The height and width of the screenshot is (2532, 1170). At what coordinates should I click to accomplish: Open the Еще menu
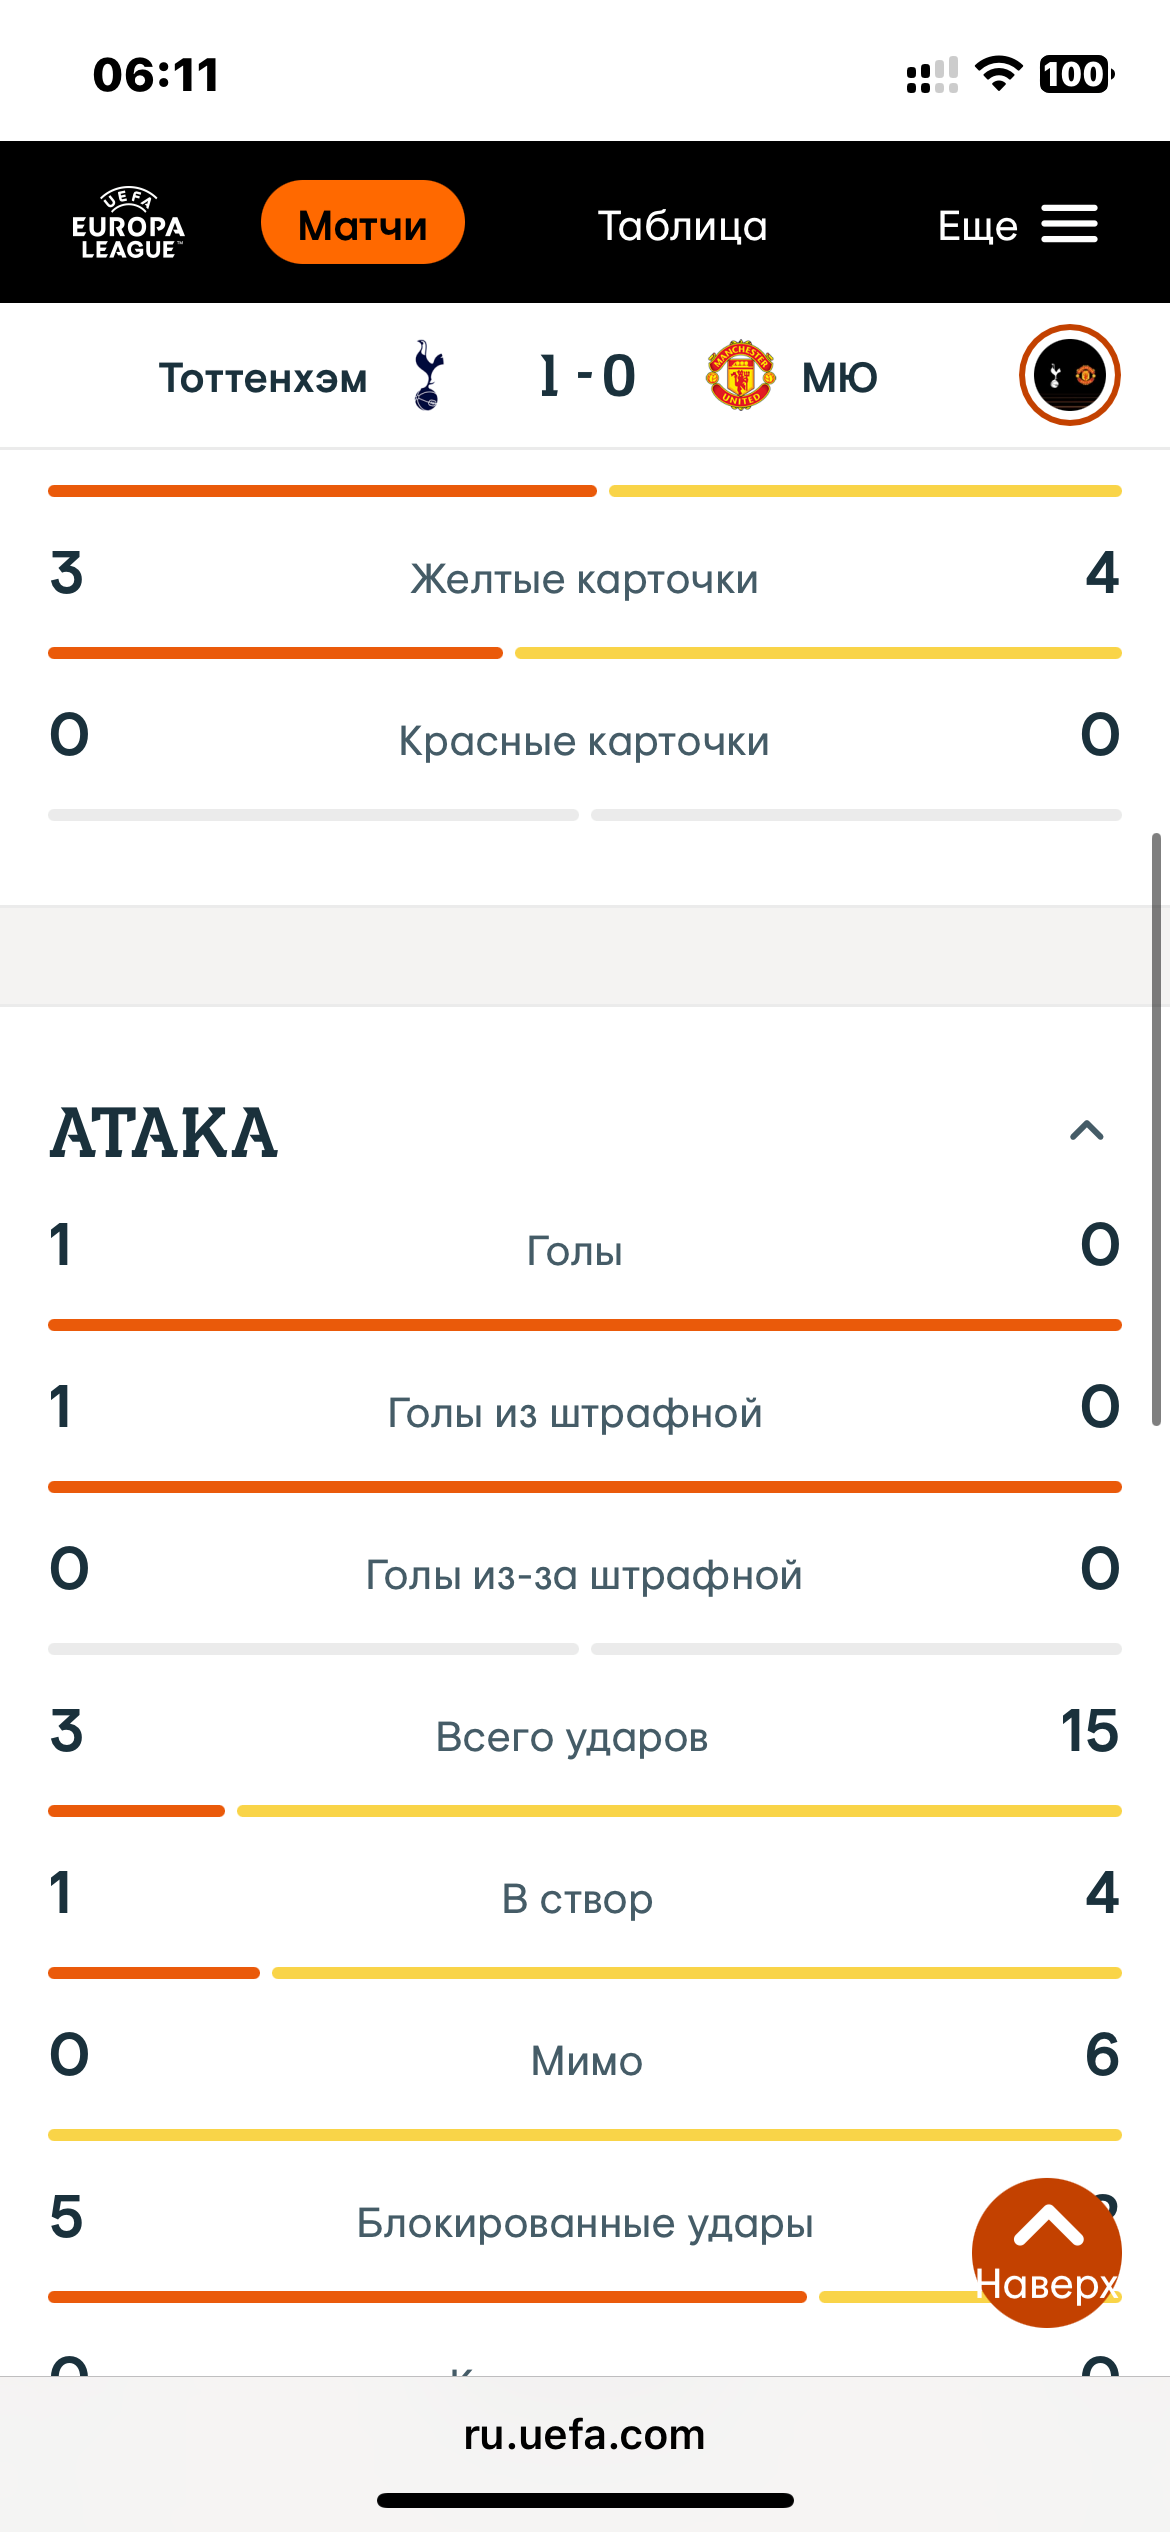tap(977, 225)
